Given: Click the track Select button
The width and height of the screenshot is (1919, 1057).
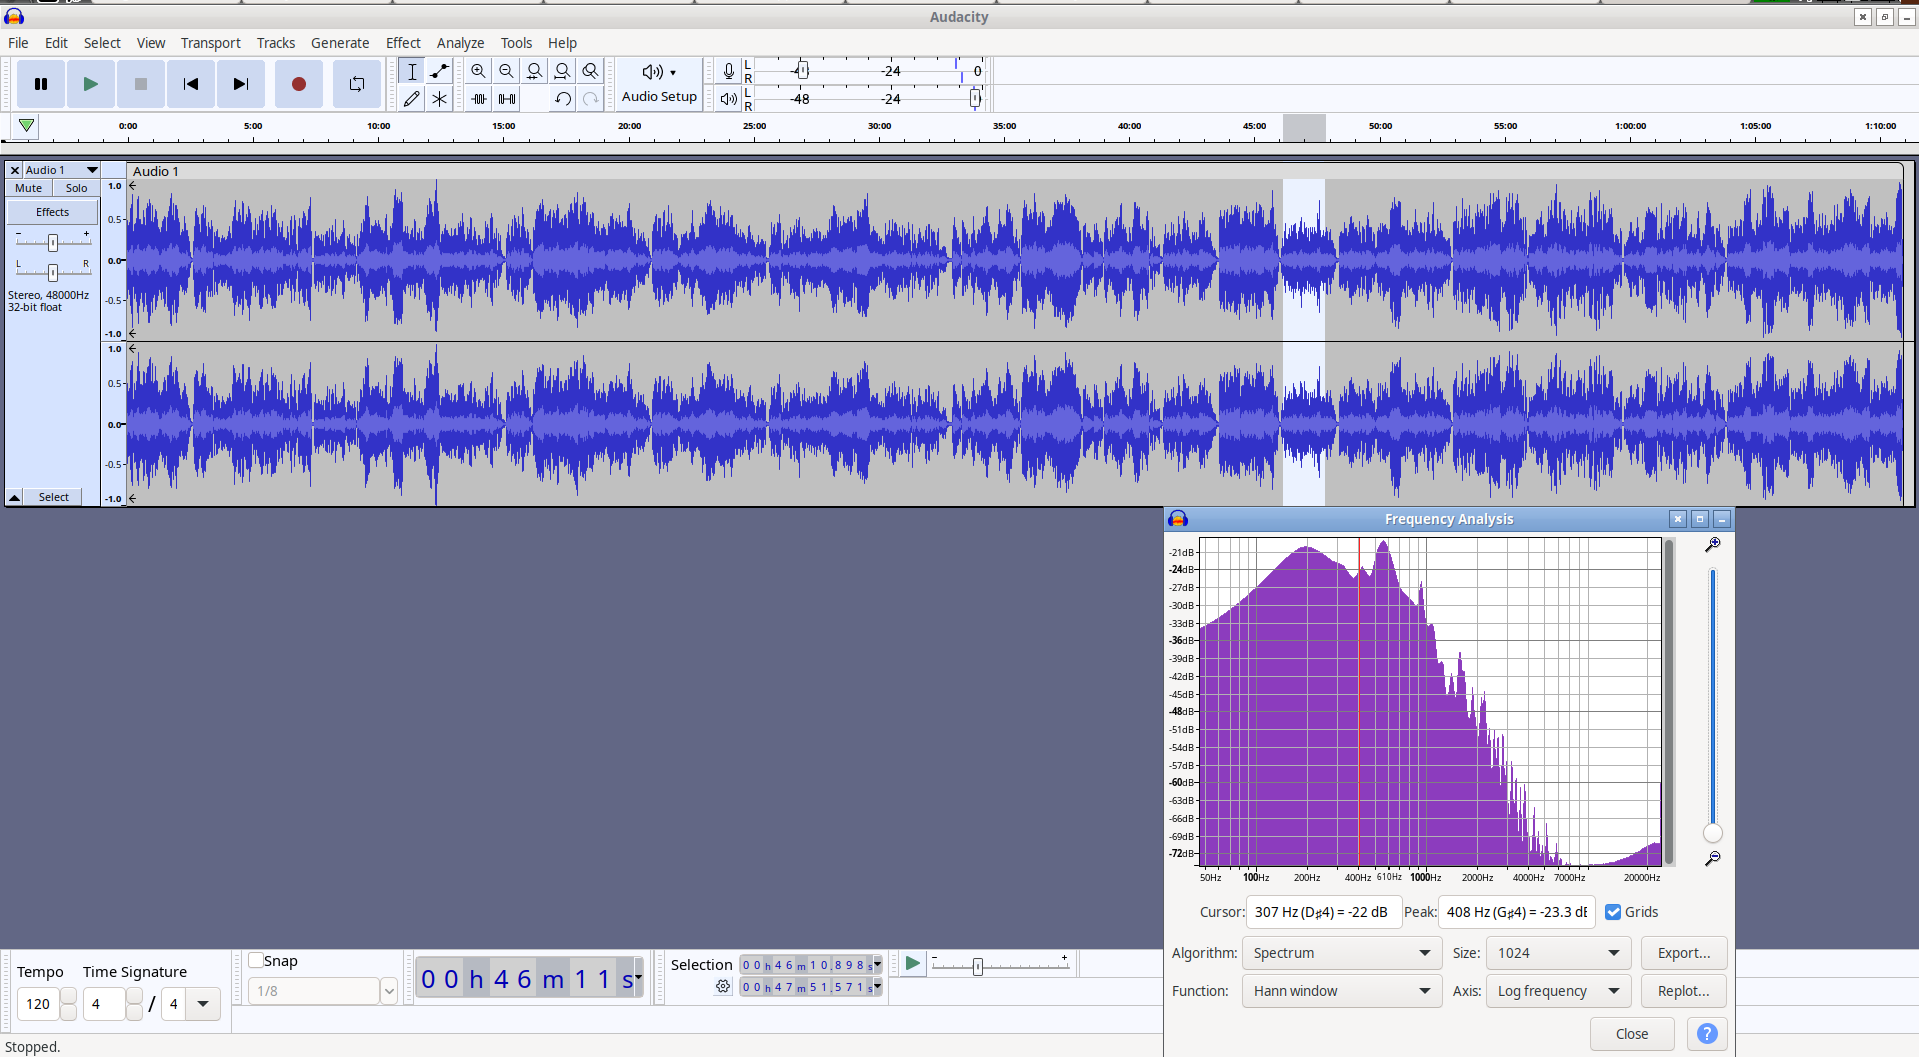Looking at the screenshot, I should [x=54, y=497].
